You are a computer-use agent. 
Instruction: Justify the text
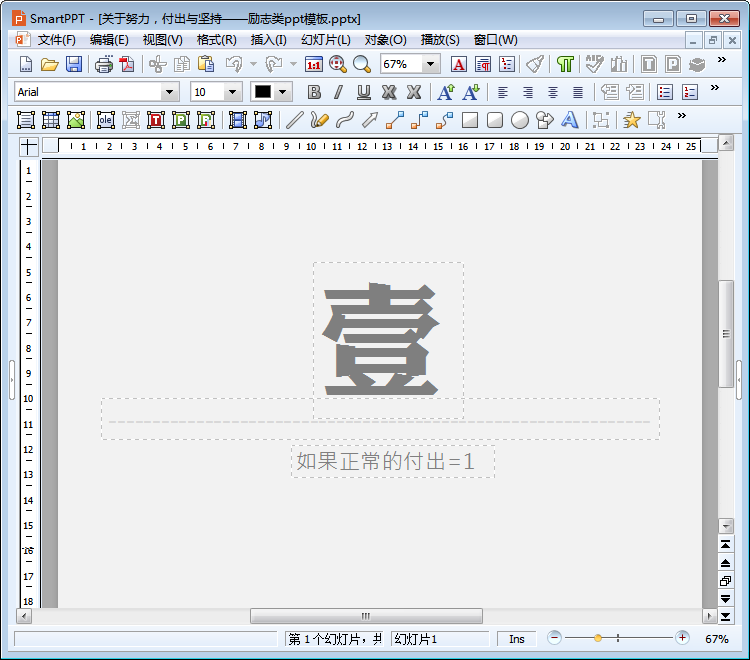click(578, 92)
